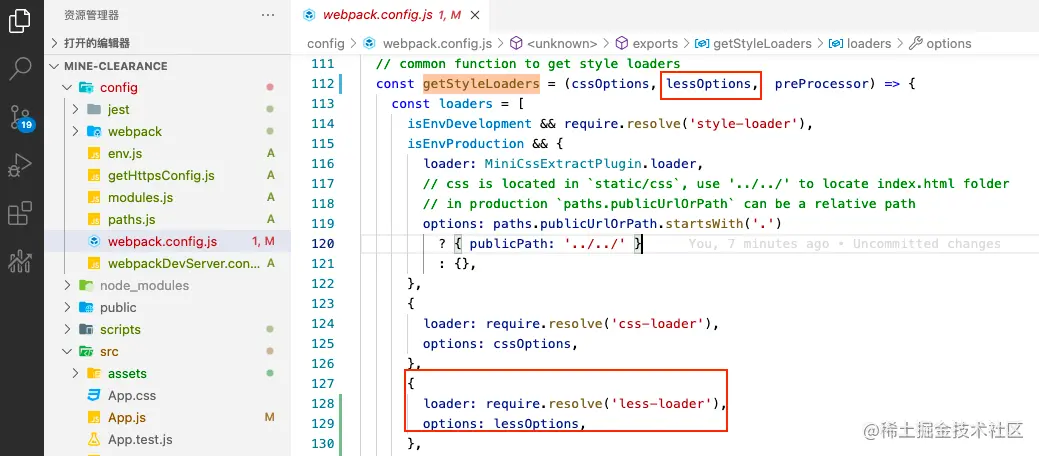The height and width of the screenshot is (456, 1039).
Task: Click preProcessor parameter on line 112
Action: [x=821, y=84]
